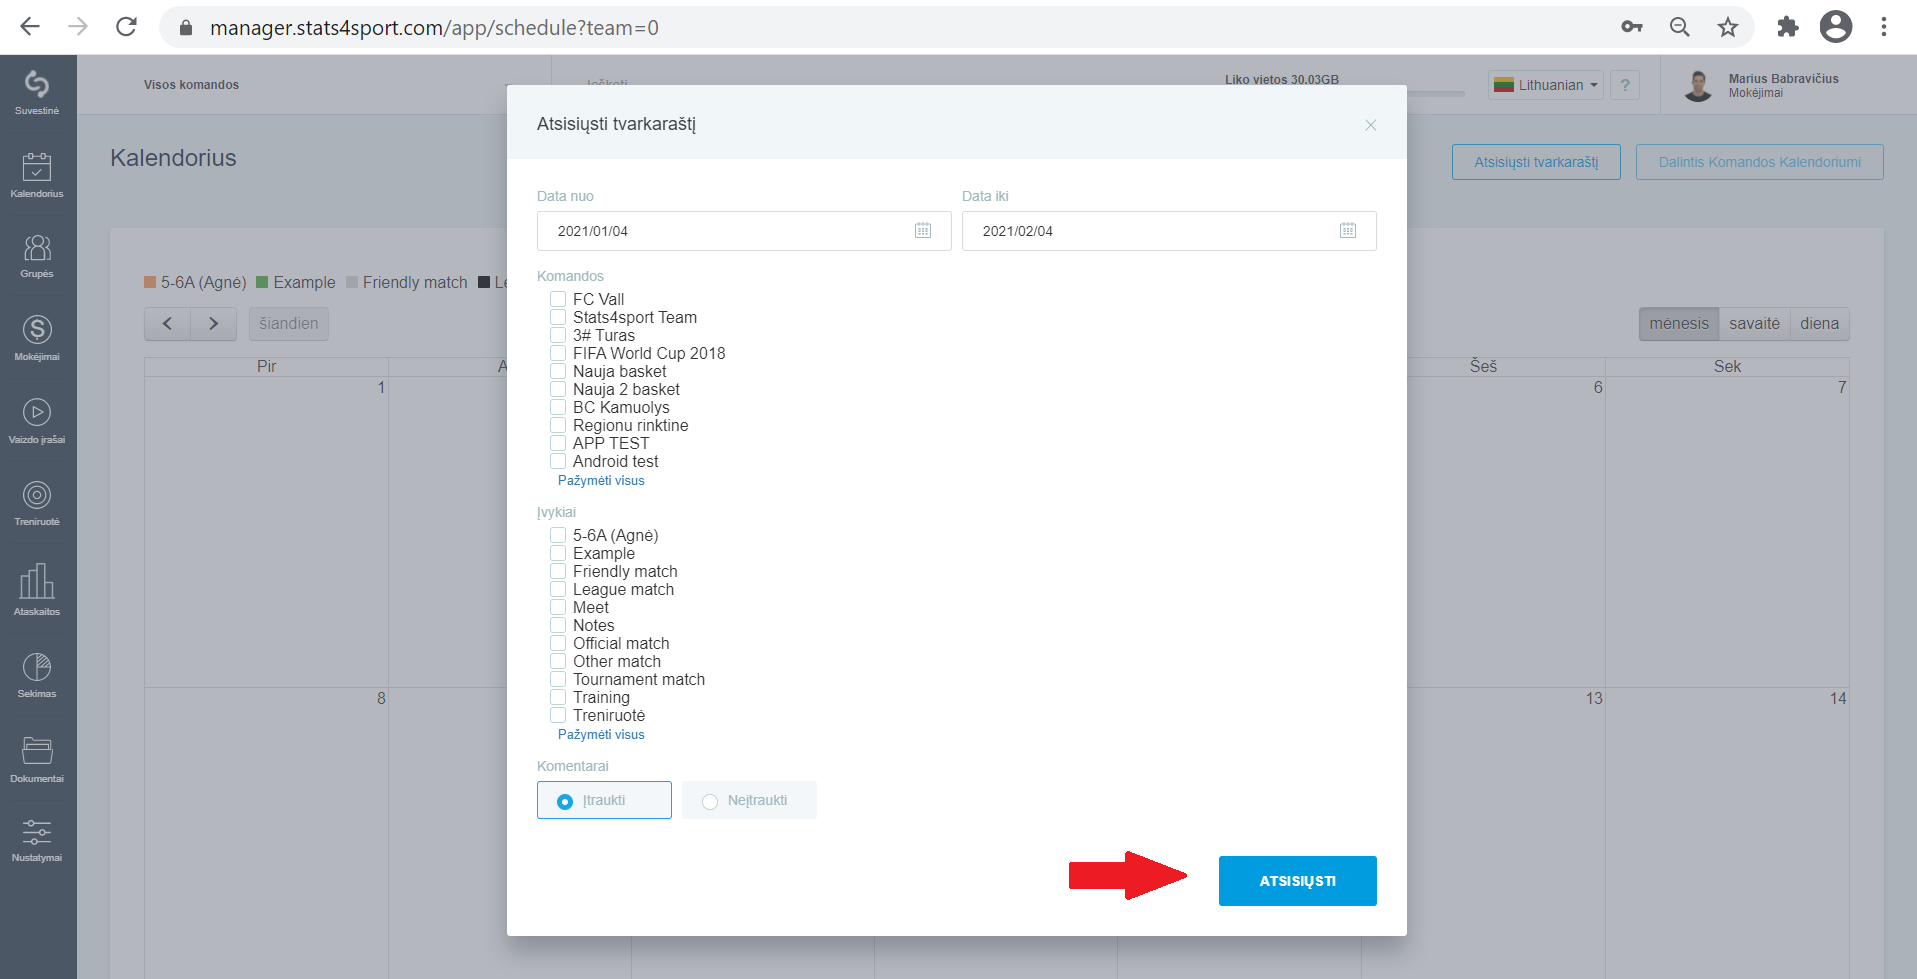Go to previous month with left arrow
Viewport: 1917px width, 979px height.
(x=167, y=324)
